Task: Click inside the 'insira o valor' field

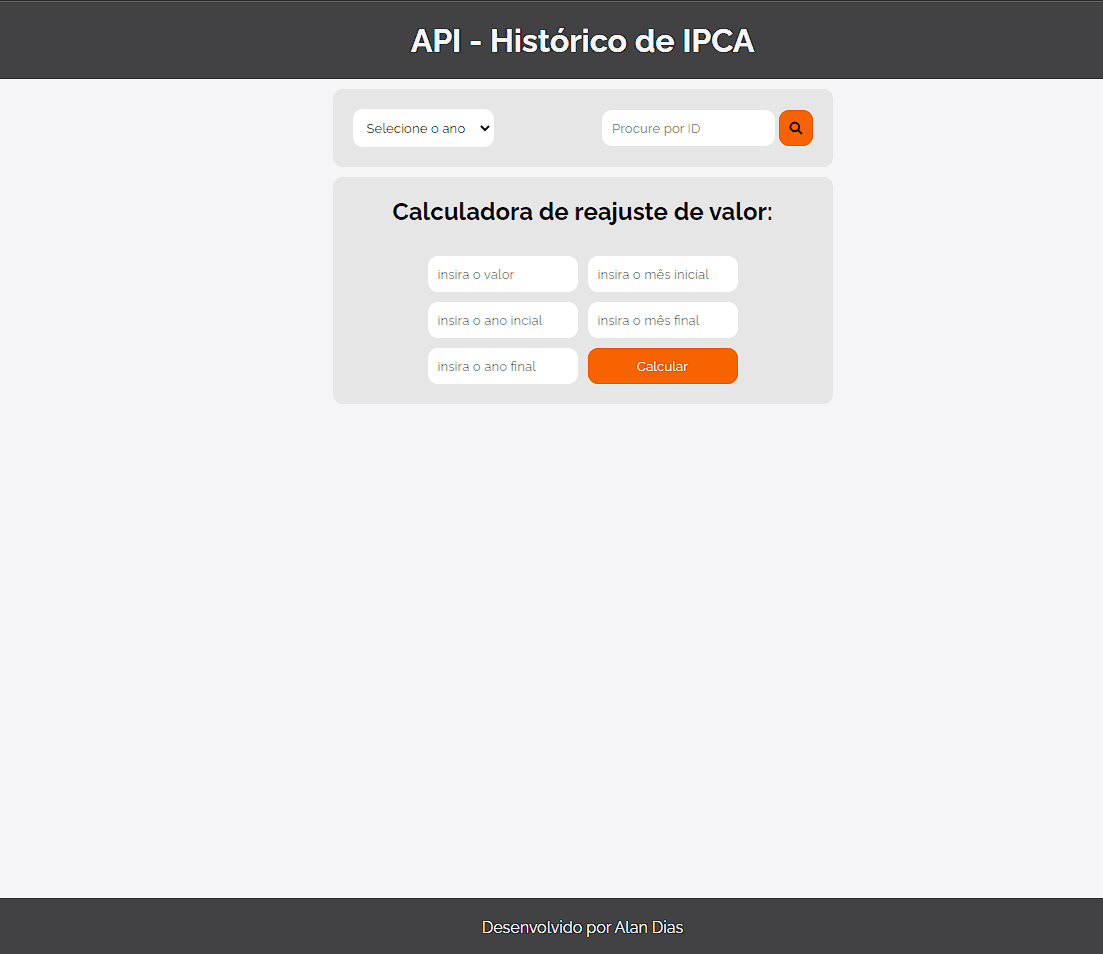Action: tap(502, 274)
